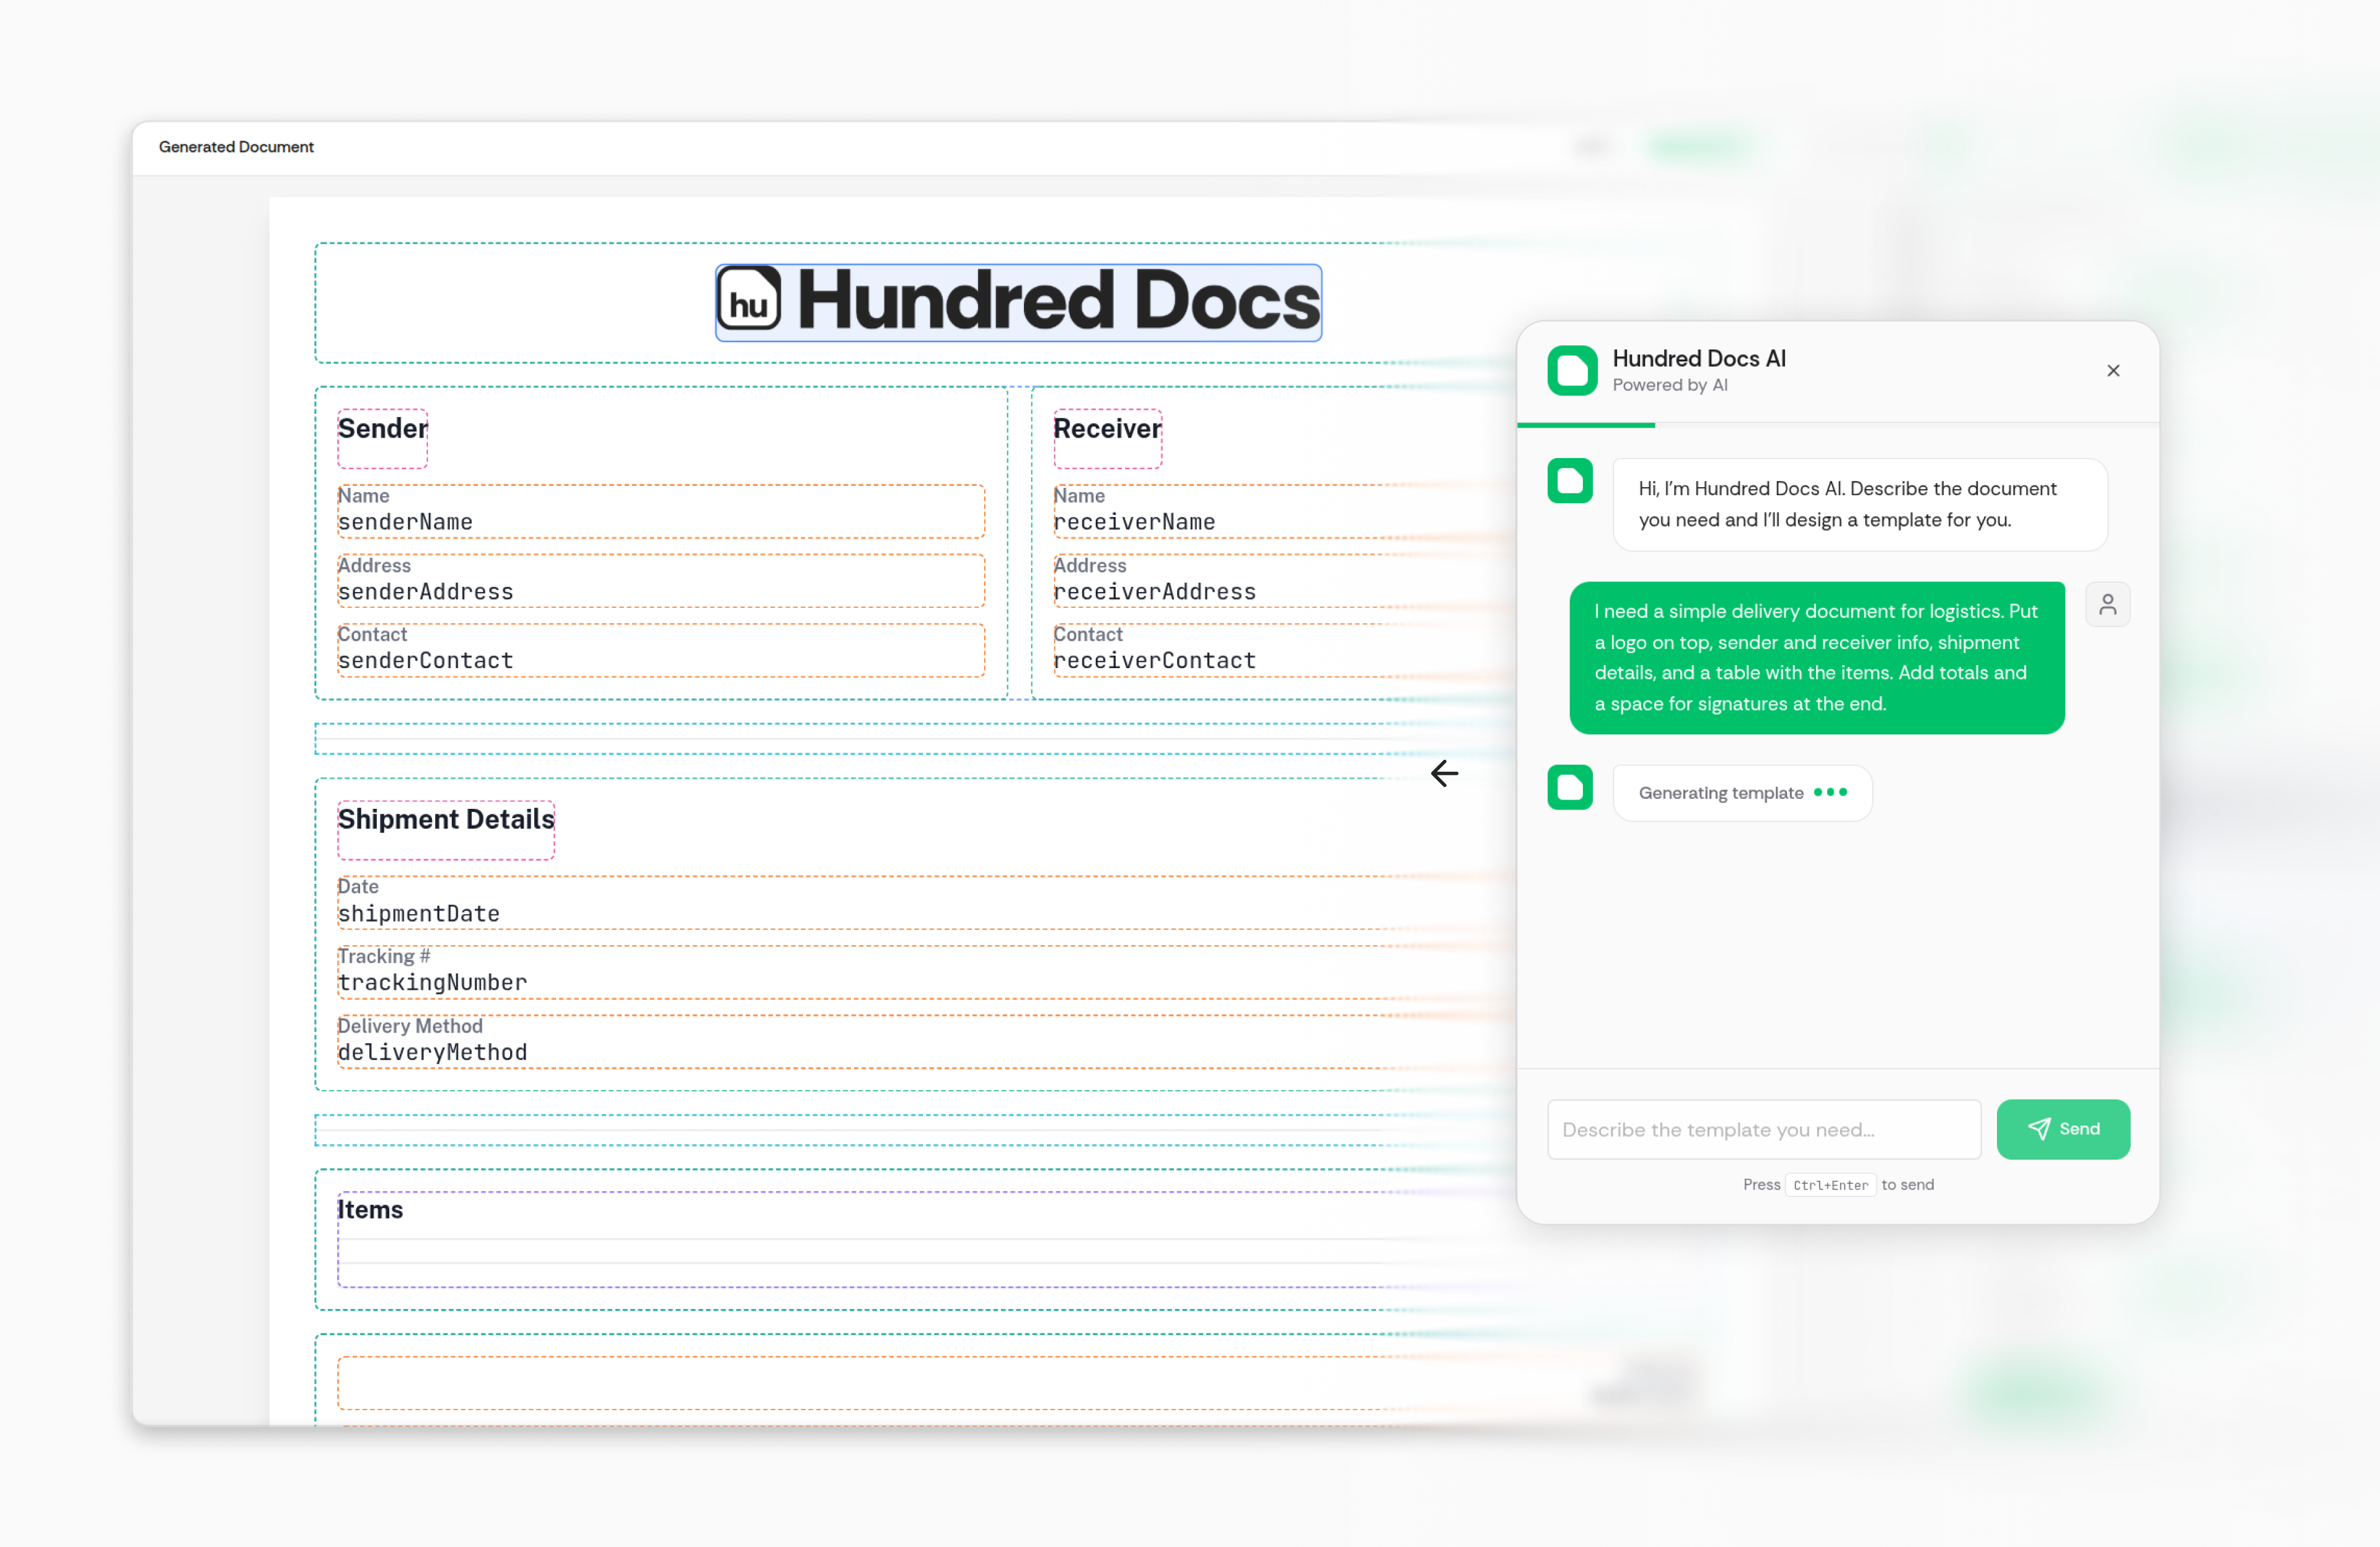Screen dimensions: 2380x1547
Task: Click the paper plane icon inside the Send button
Action: (x=2040, y=1129)
